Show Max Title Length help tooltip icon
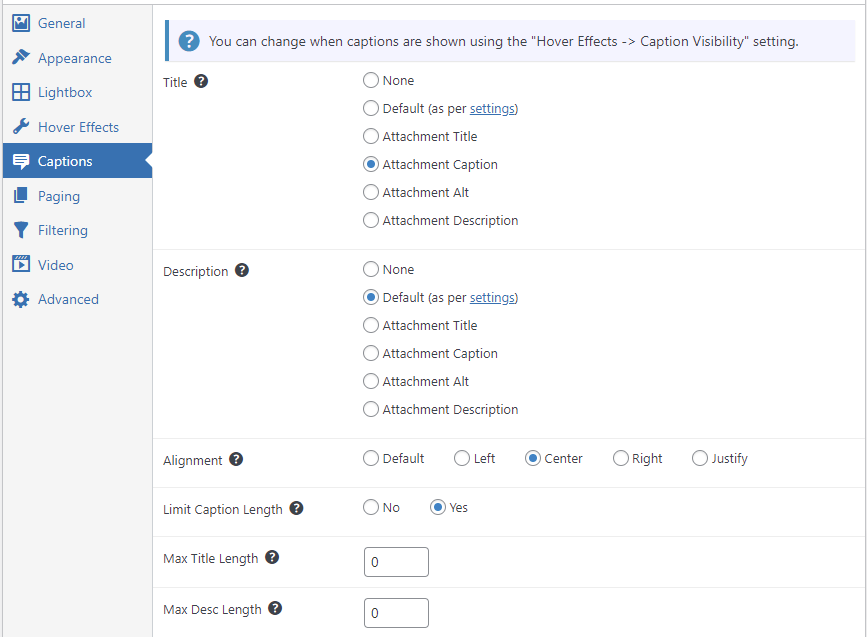The width and height of the screenshot is (867, 637). tap(272, 557)
